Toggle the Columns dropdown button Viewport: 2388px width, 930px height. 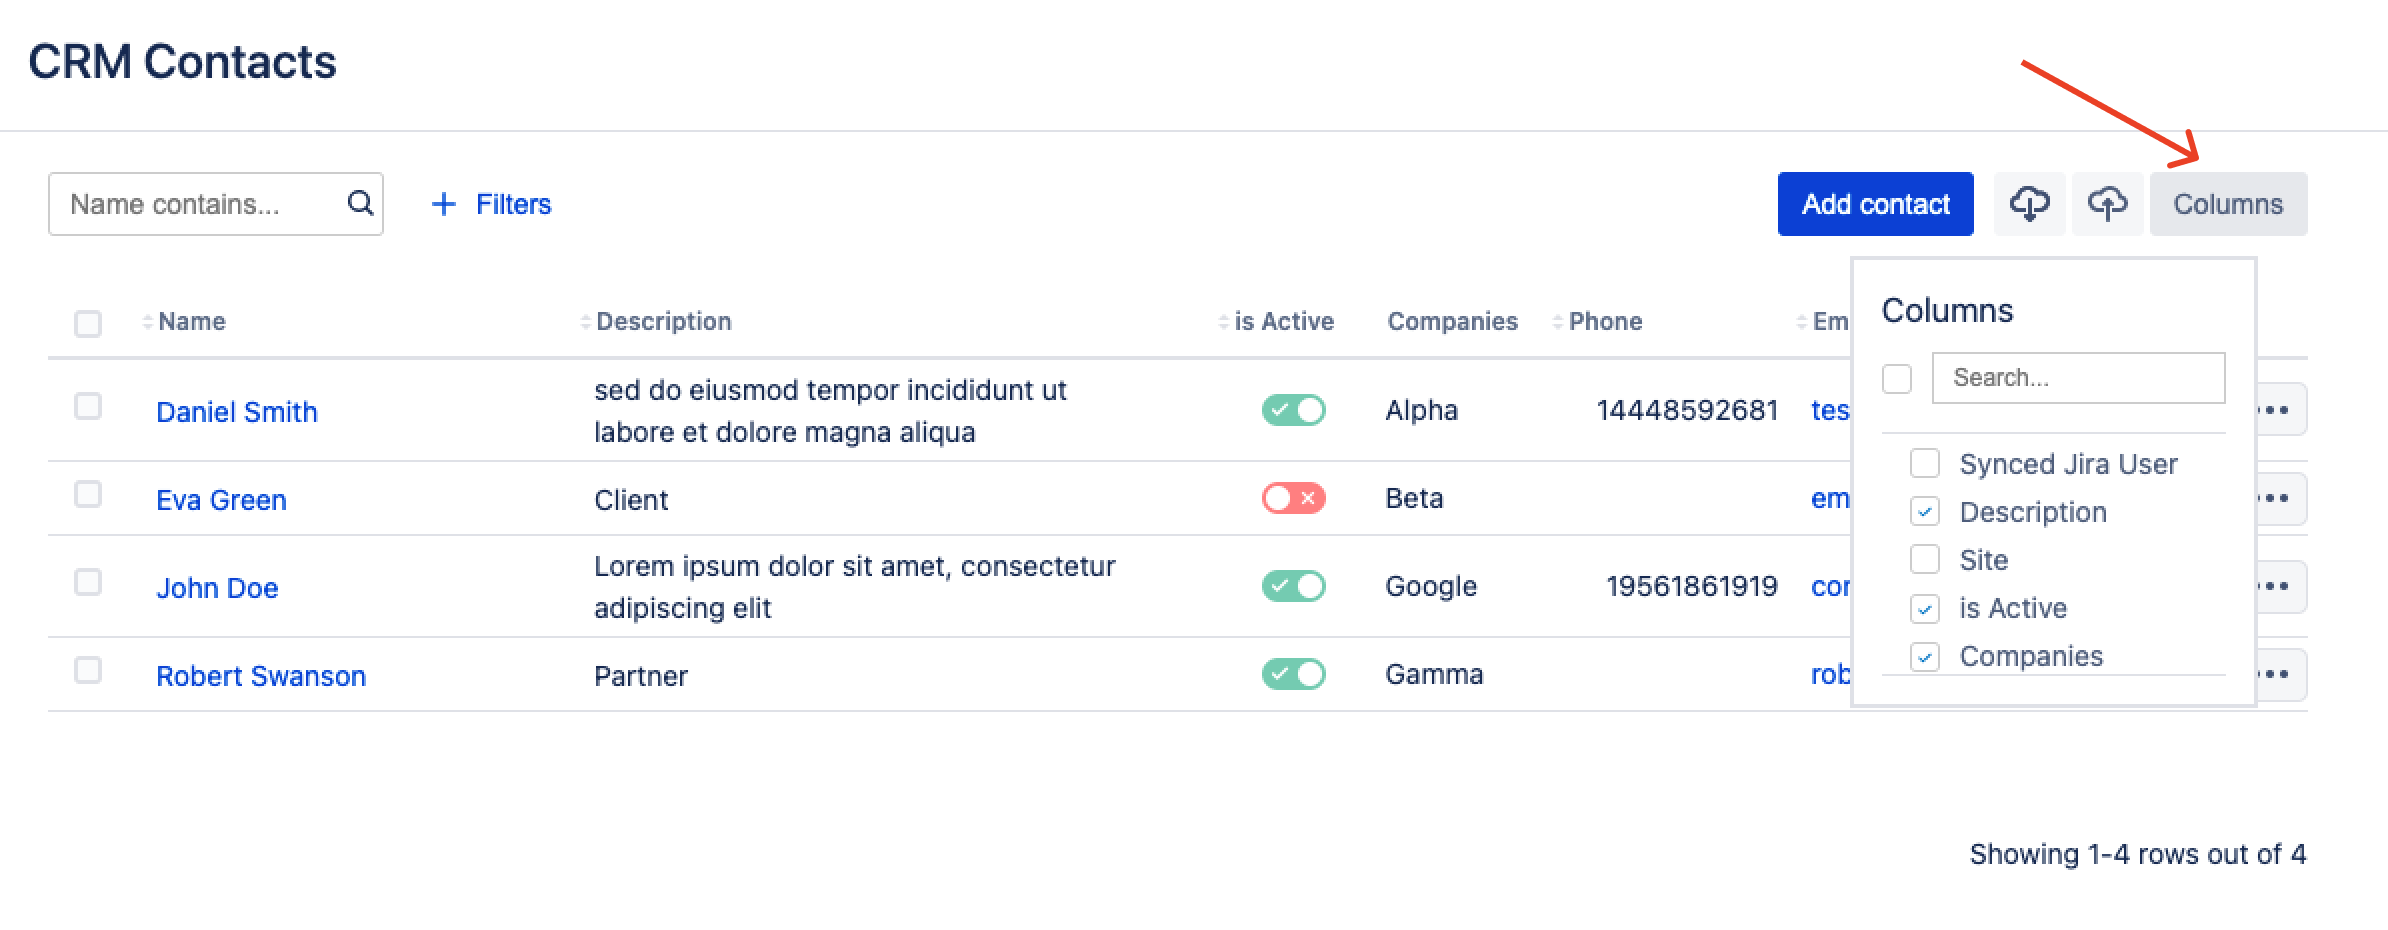pos(2228,204)
